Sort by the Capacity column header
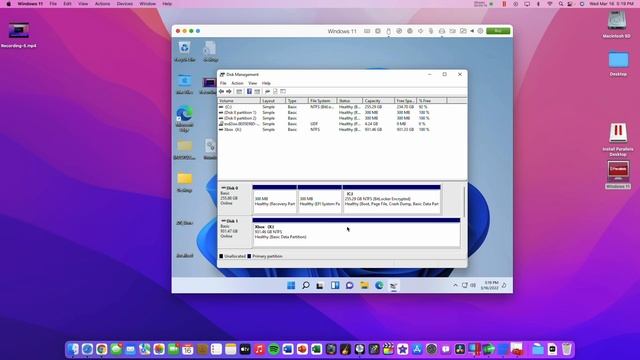Viewport: 640px width, 360px height. click(378, 100)
